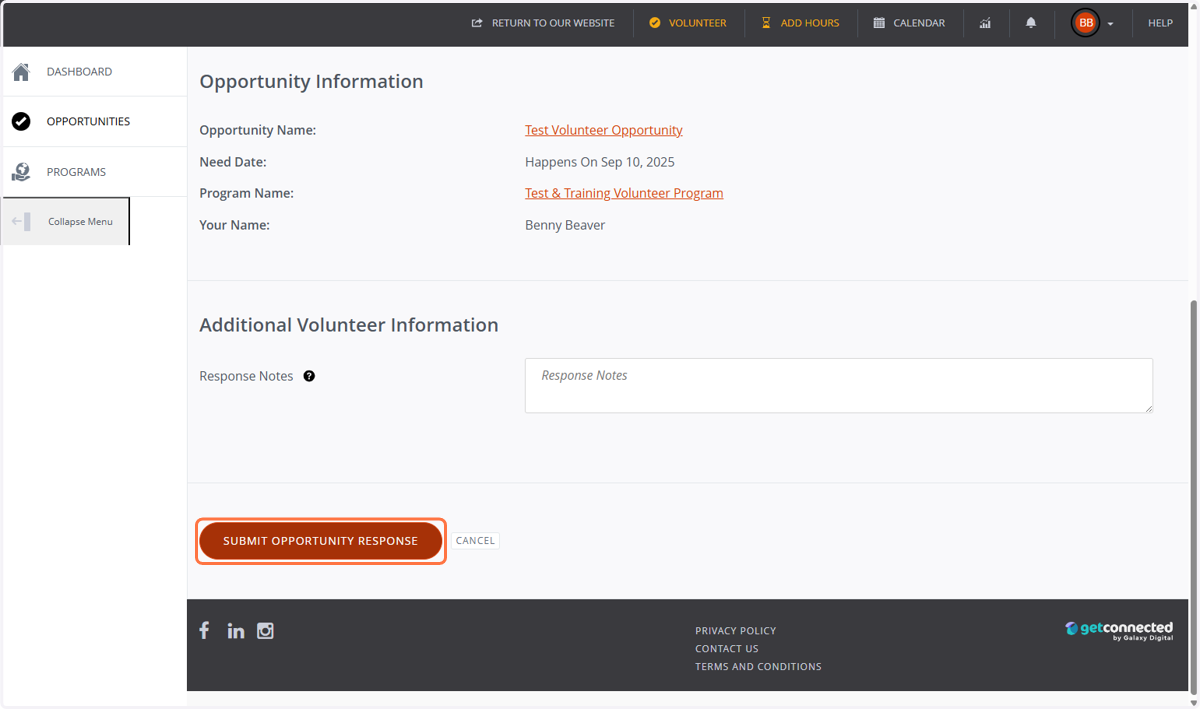Open the notifications bell
Viewport: 1200px width, 709px height.
[1031, 22]
